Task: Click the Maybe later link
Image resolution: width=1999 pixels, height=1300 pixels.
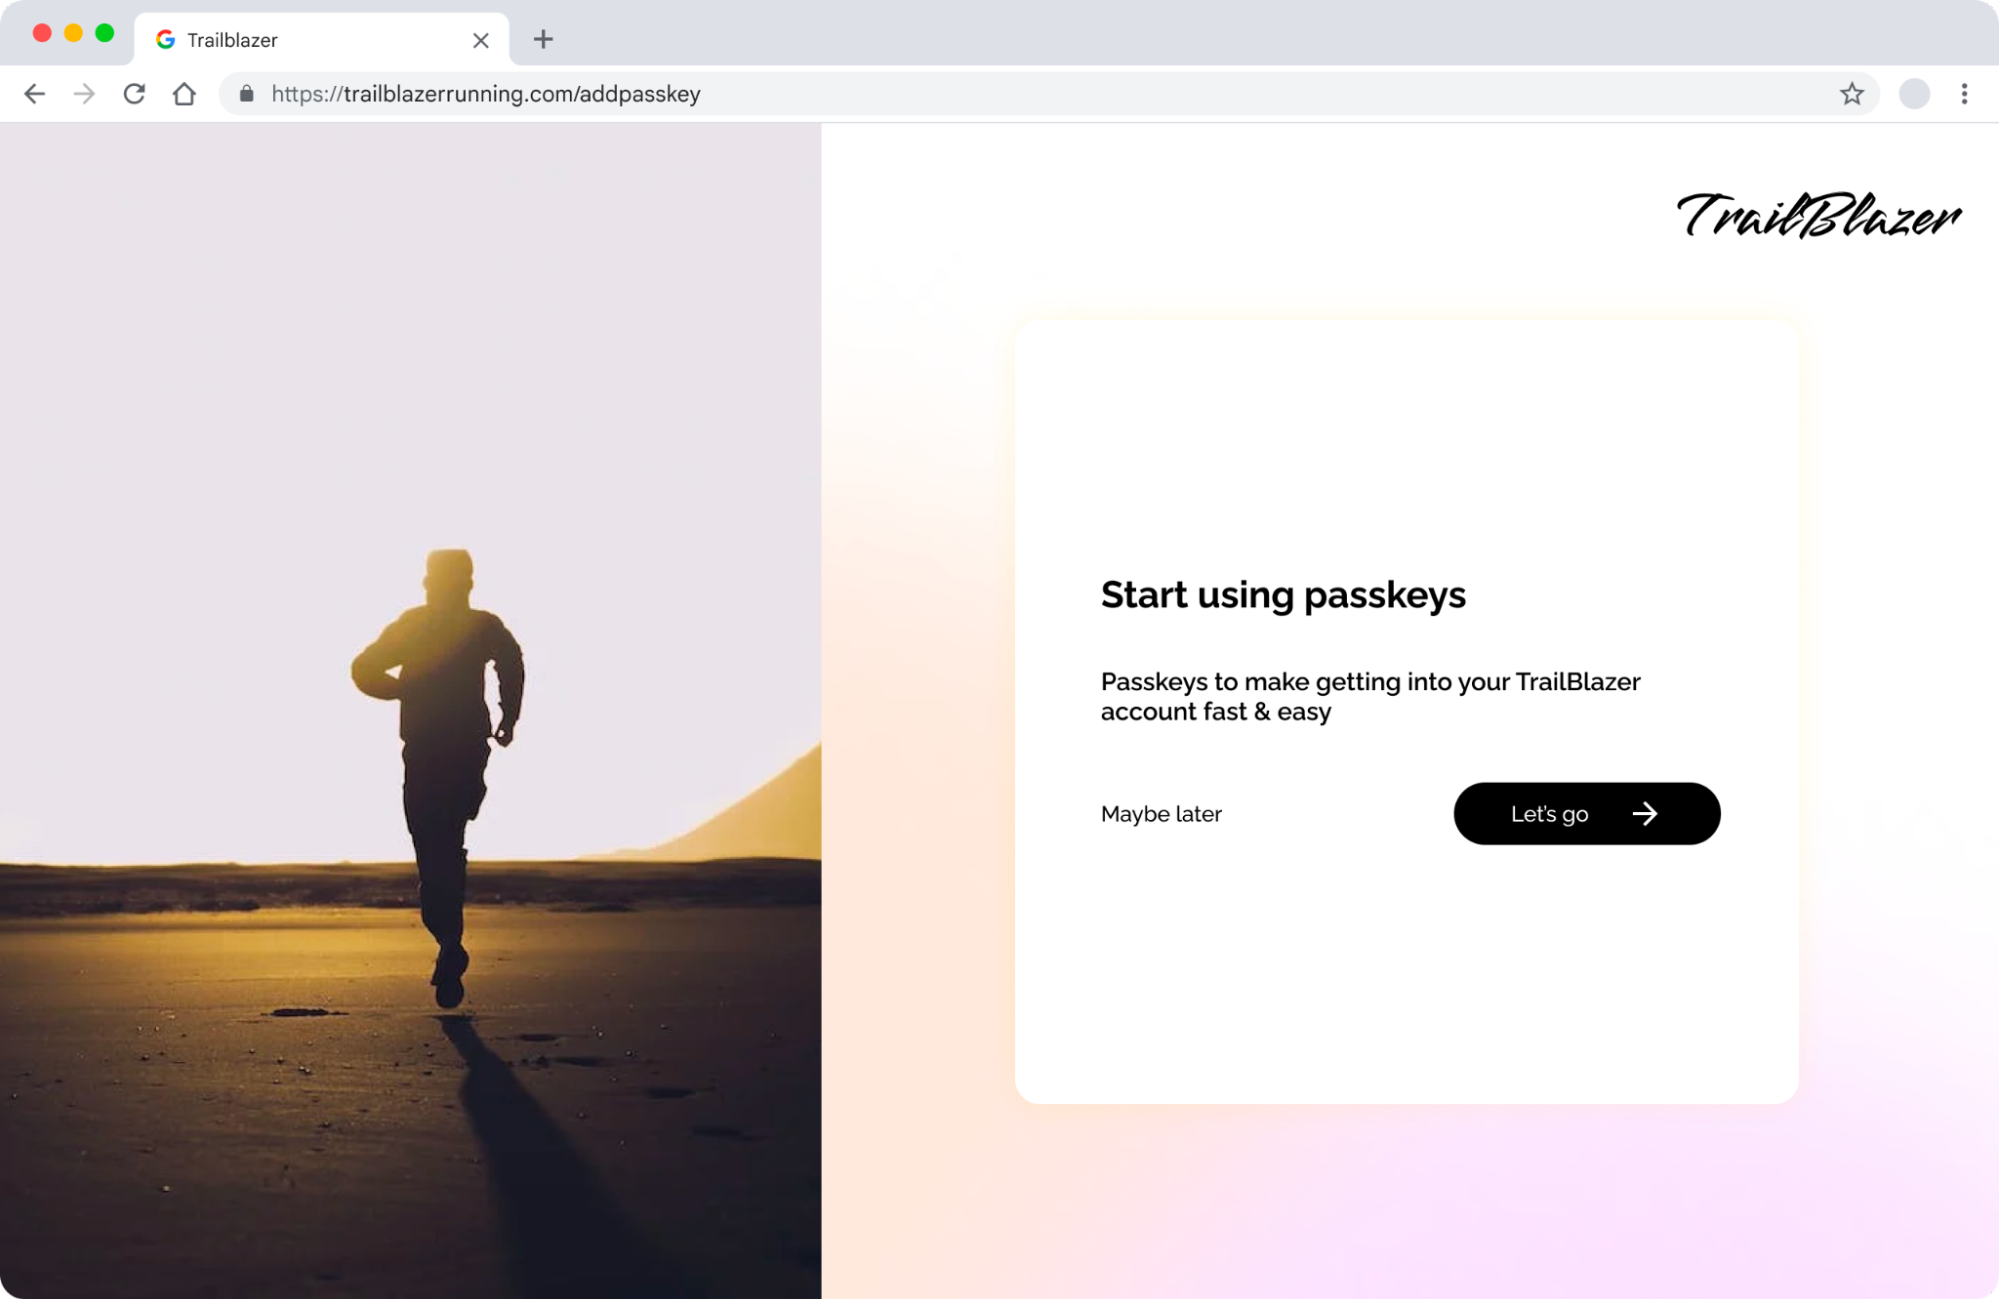Action: (1161, 813)
